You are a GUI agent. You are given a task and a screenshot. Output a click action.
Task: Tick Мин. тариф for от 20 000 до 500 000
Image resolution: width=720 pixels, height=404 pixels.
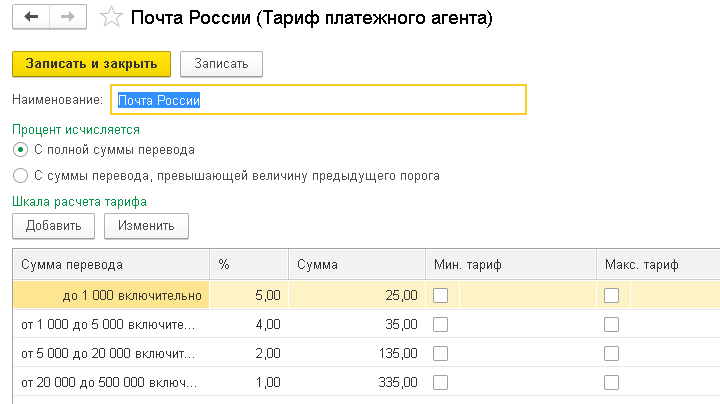click(x=440, y=382)
